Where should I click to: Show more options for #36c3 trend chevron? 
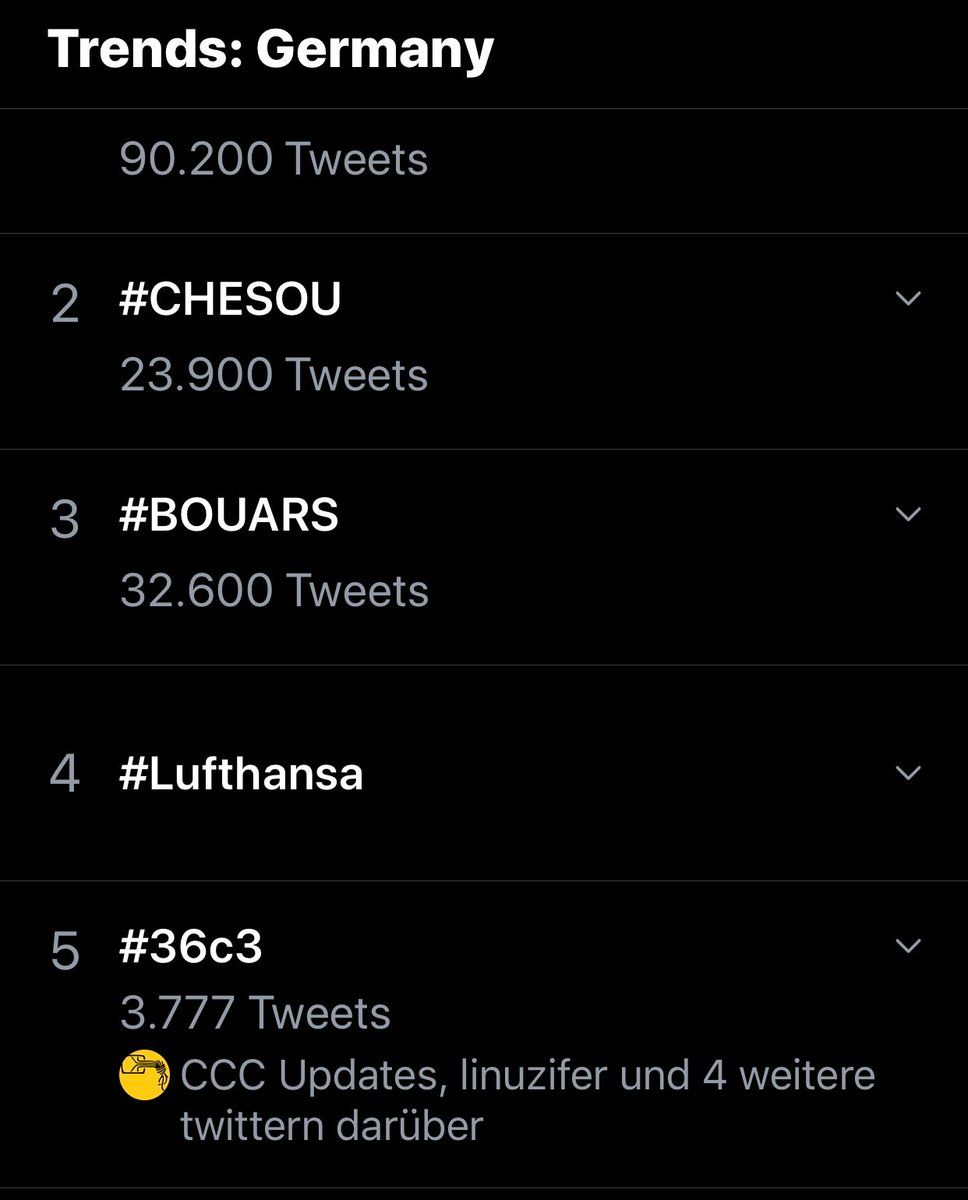coord(907,946)
